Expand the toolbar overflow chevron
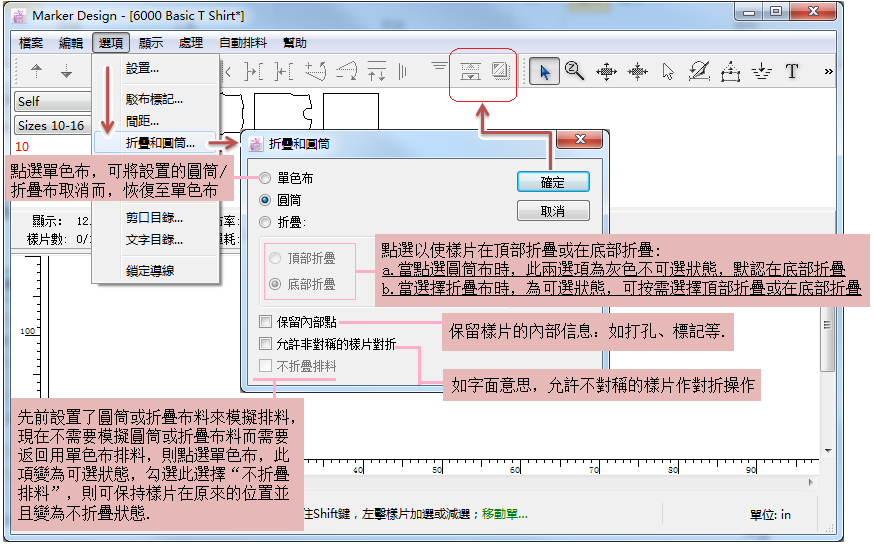Viewport: 873px width, 544px height. [828, 71]
